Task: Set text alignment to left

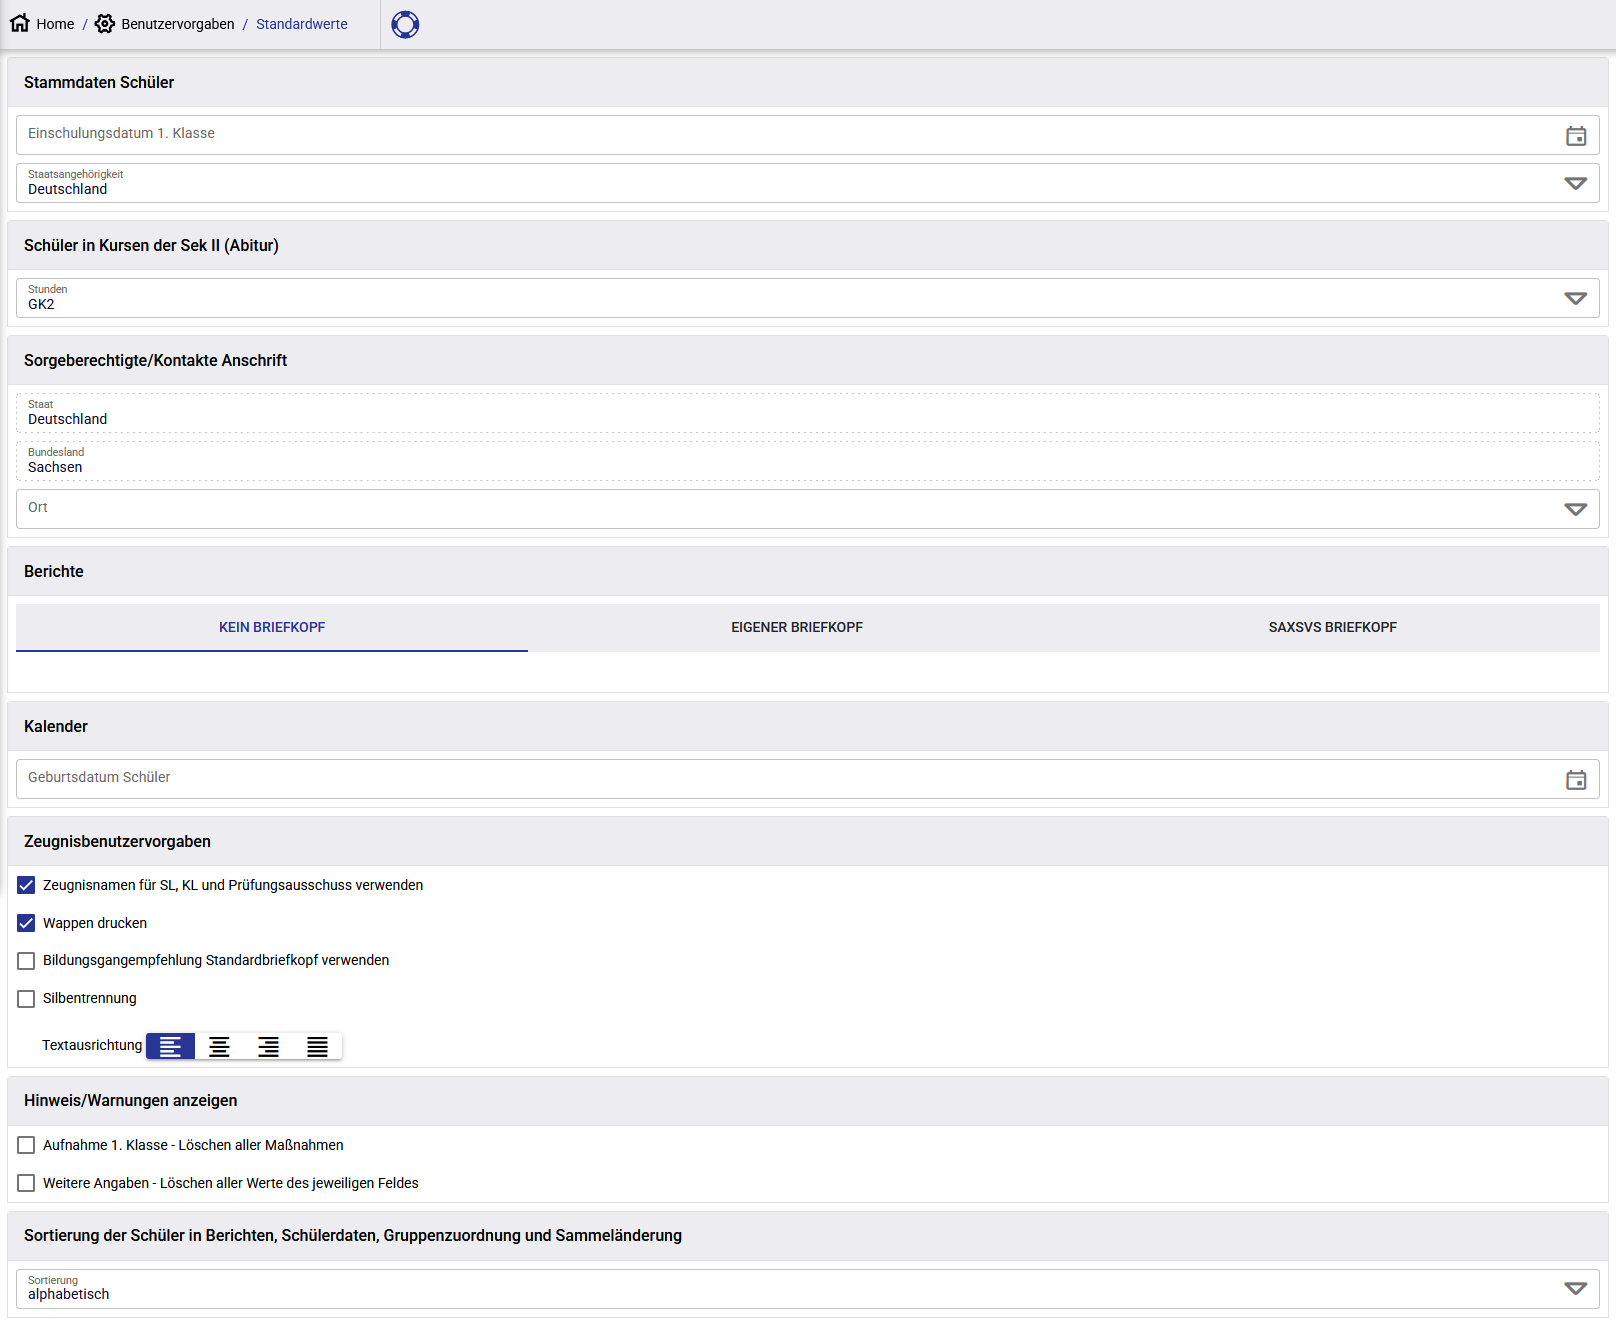Action: click(170, 1046)
